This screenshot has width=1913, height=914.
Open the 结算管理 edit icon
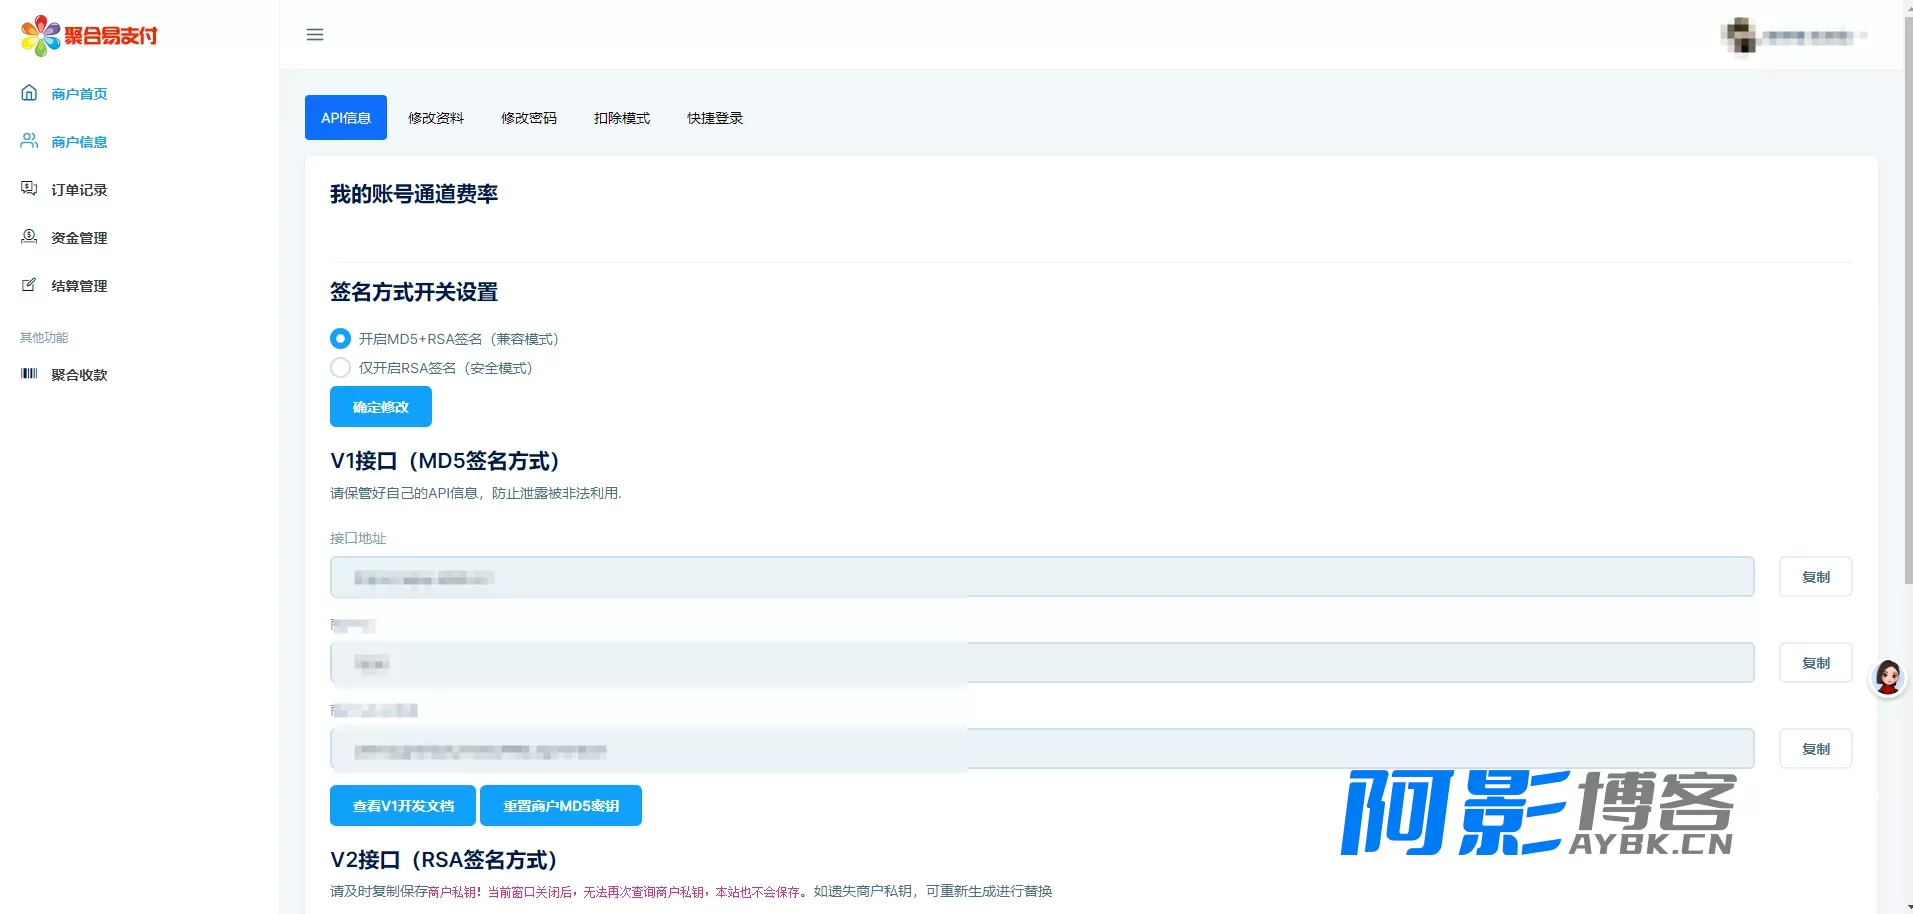[x=29, y=285]
